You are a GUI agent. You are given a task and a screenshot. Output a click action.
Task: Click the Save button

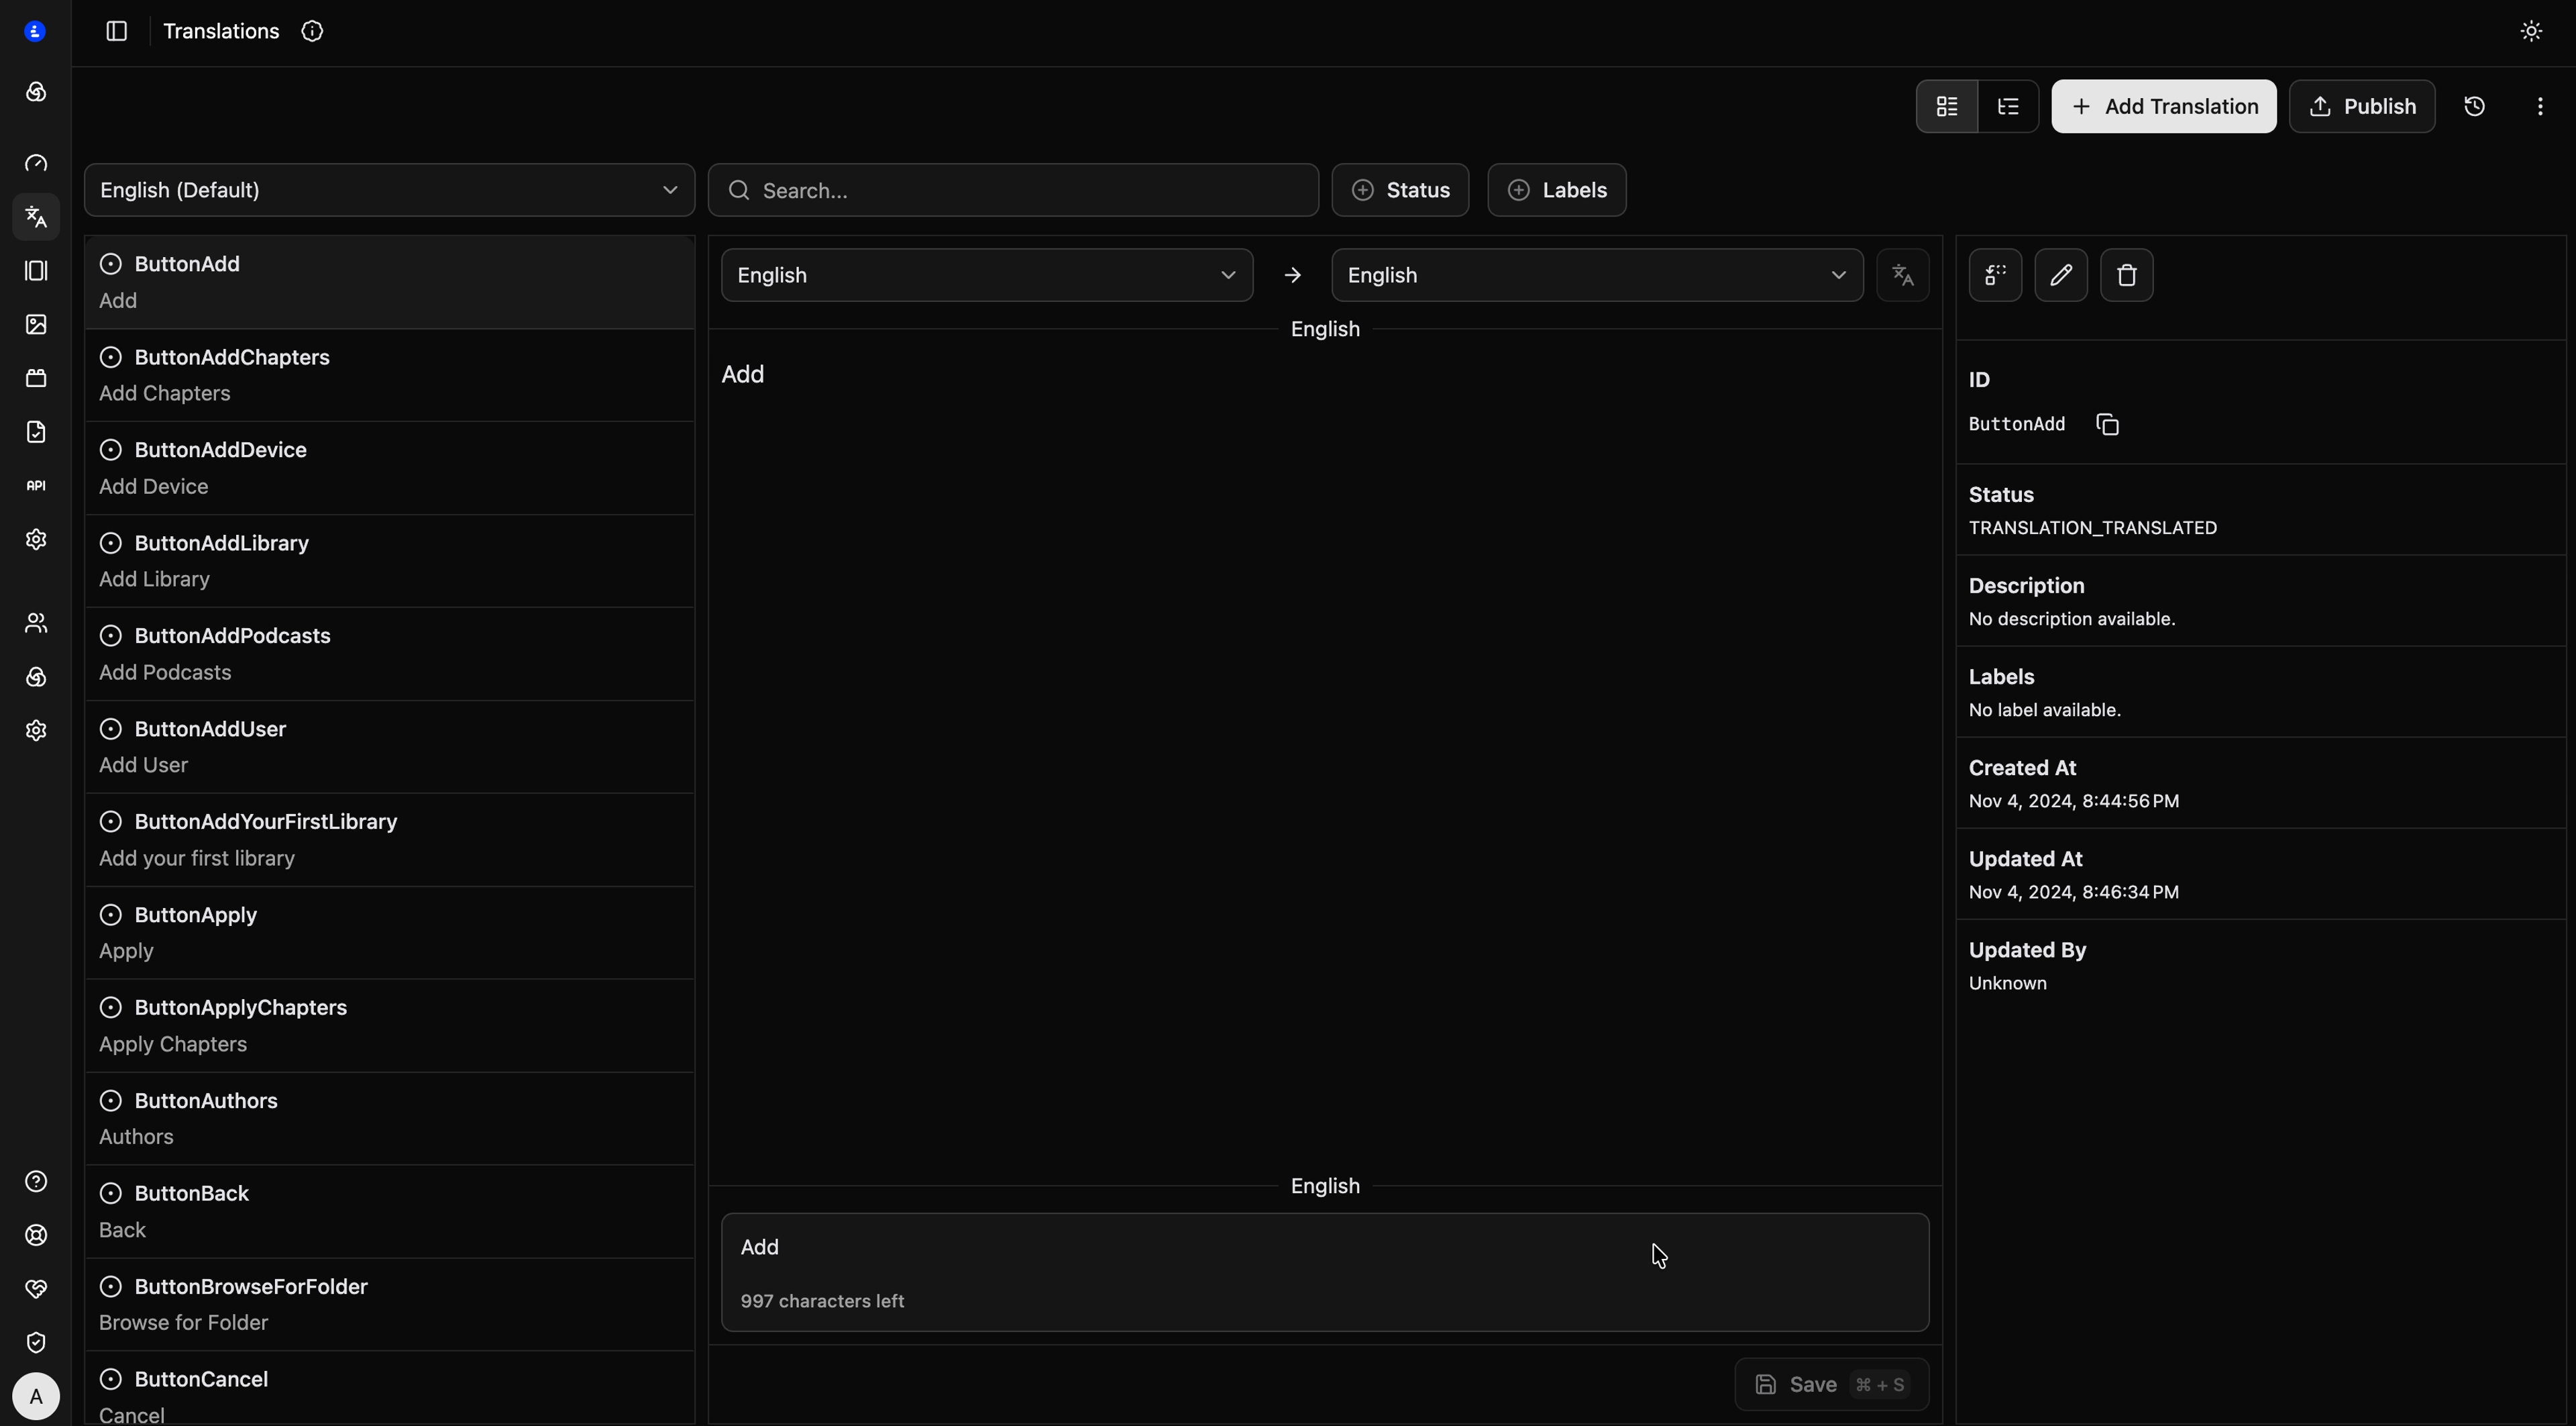click(1831, 1384)
